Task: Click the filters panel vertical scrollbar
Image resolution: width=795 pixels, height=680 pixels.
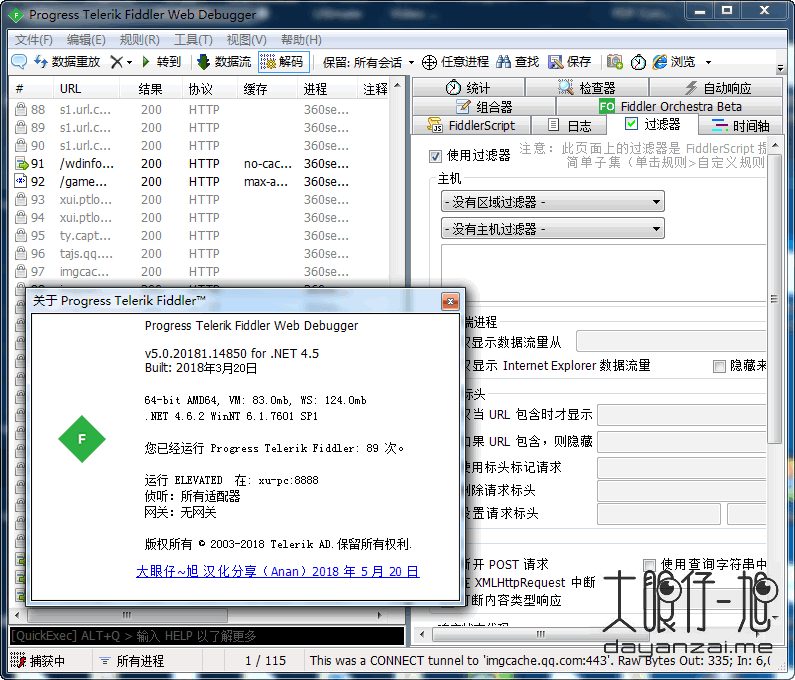Action: coord(774,299)
